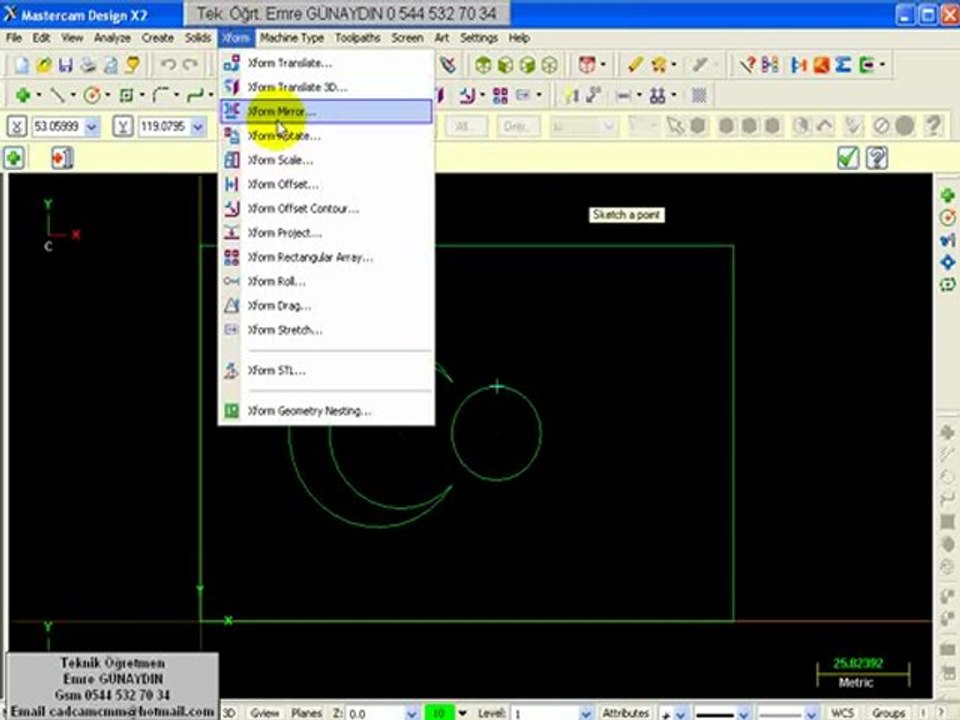Click green plus icon in right vertical toolbar
The height and width of the screenshot is (720, 960).
click(947, 195)
